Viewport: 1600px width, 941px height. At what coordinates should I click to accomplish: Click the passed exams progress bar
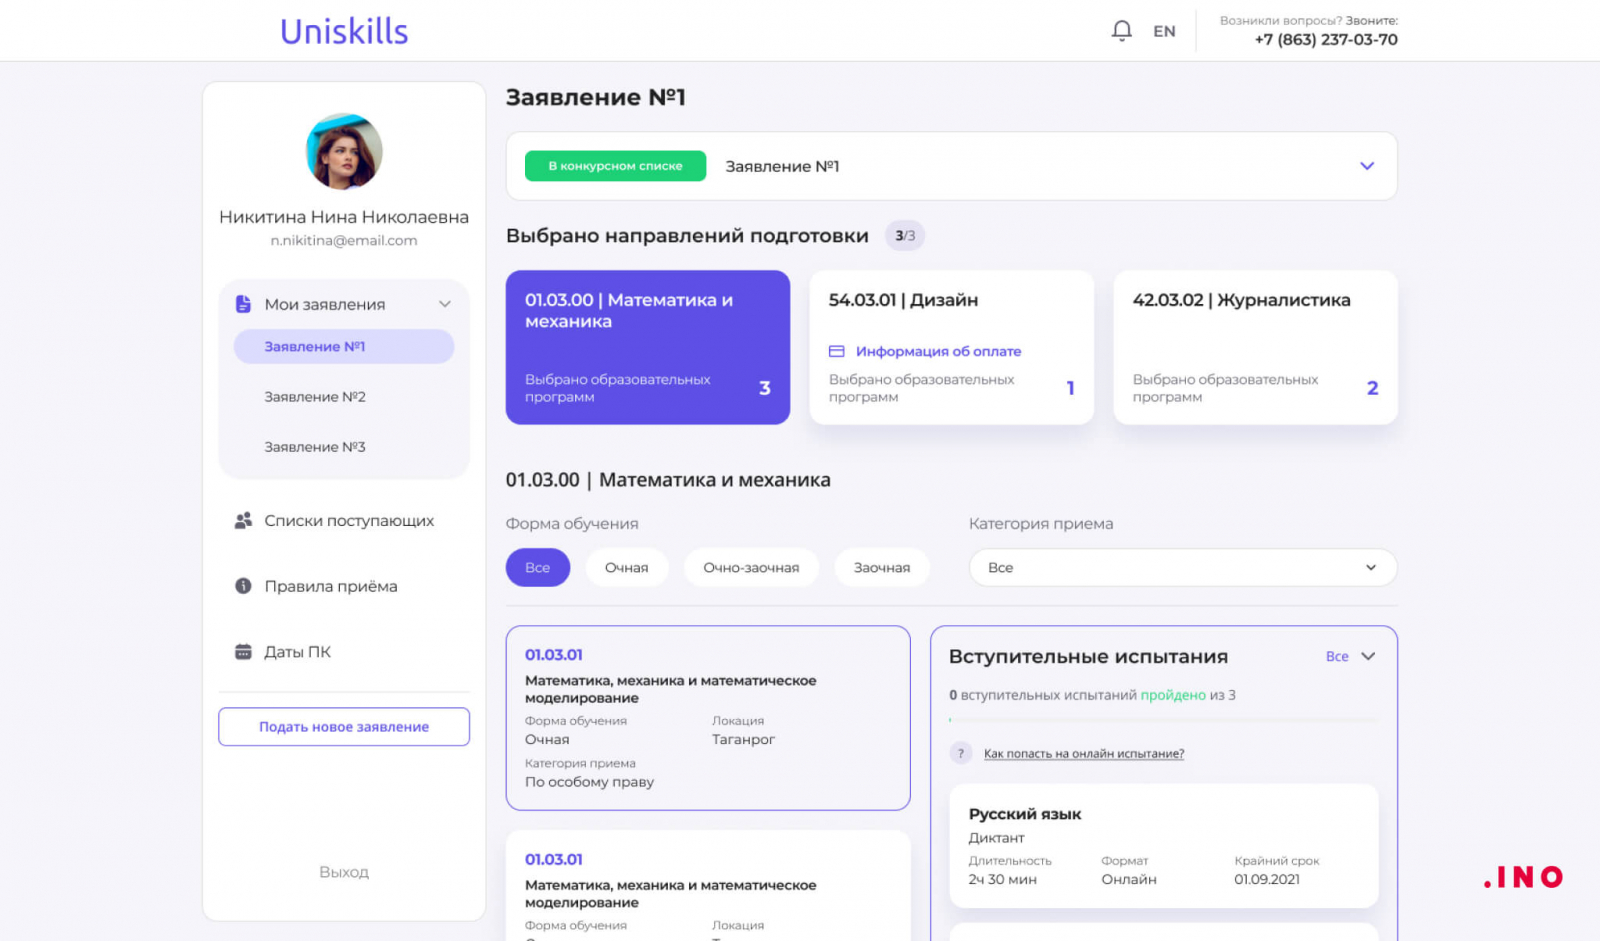pos(1164,719)
